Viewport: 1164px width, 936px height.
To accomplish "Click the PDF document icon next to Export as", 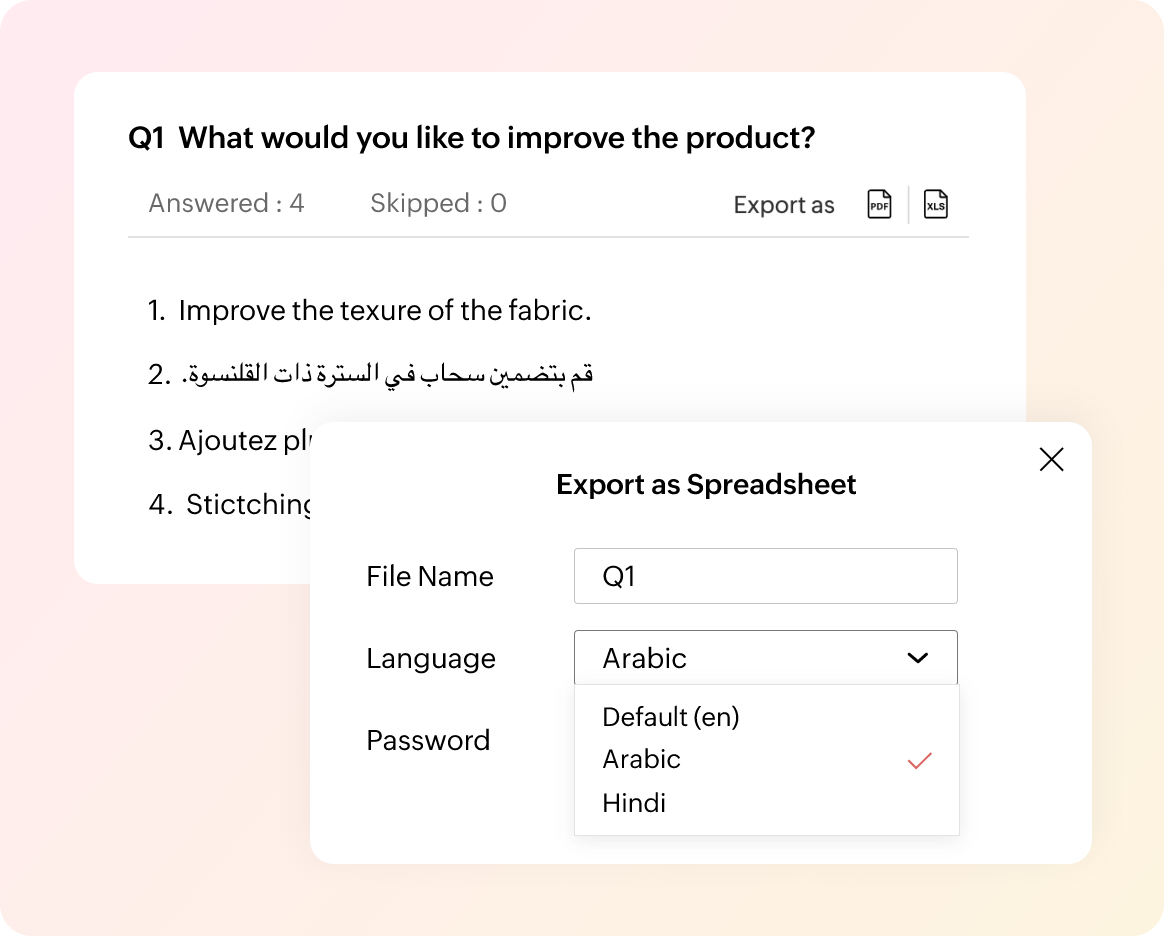I will (x=878, y=204).
